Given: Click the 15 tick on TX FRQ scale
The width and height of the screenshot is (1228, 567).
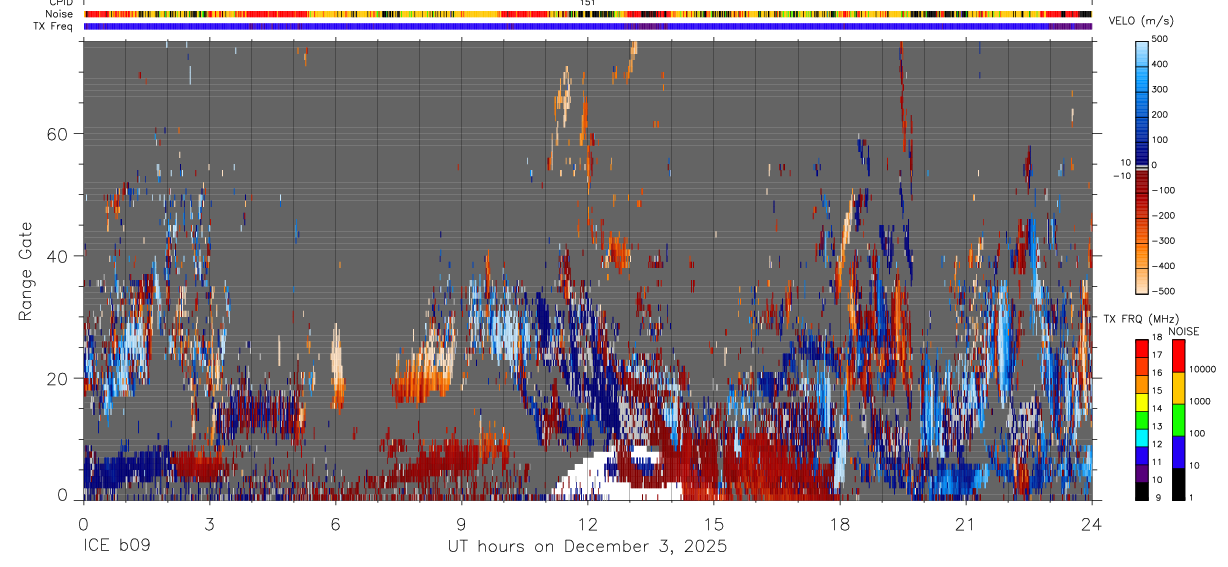Looking at the screenshot, I should point(1157,391).
